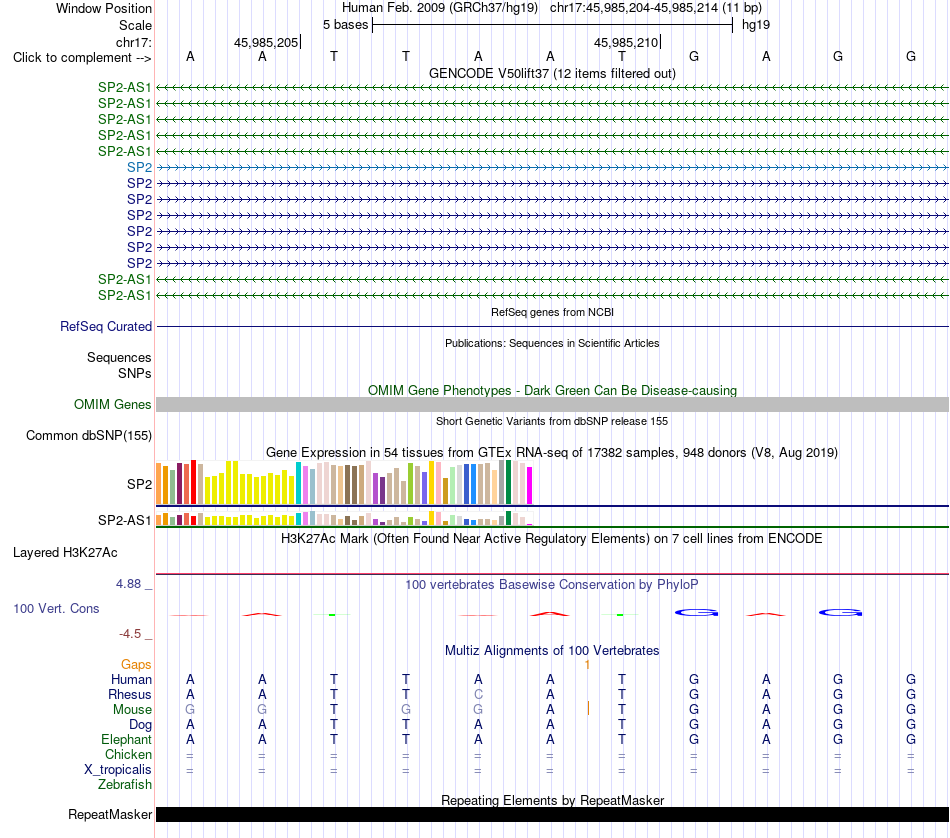
Task: Click SP2-AS1 label beside the short GTEx bars
Action: [124, 520]
